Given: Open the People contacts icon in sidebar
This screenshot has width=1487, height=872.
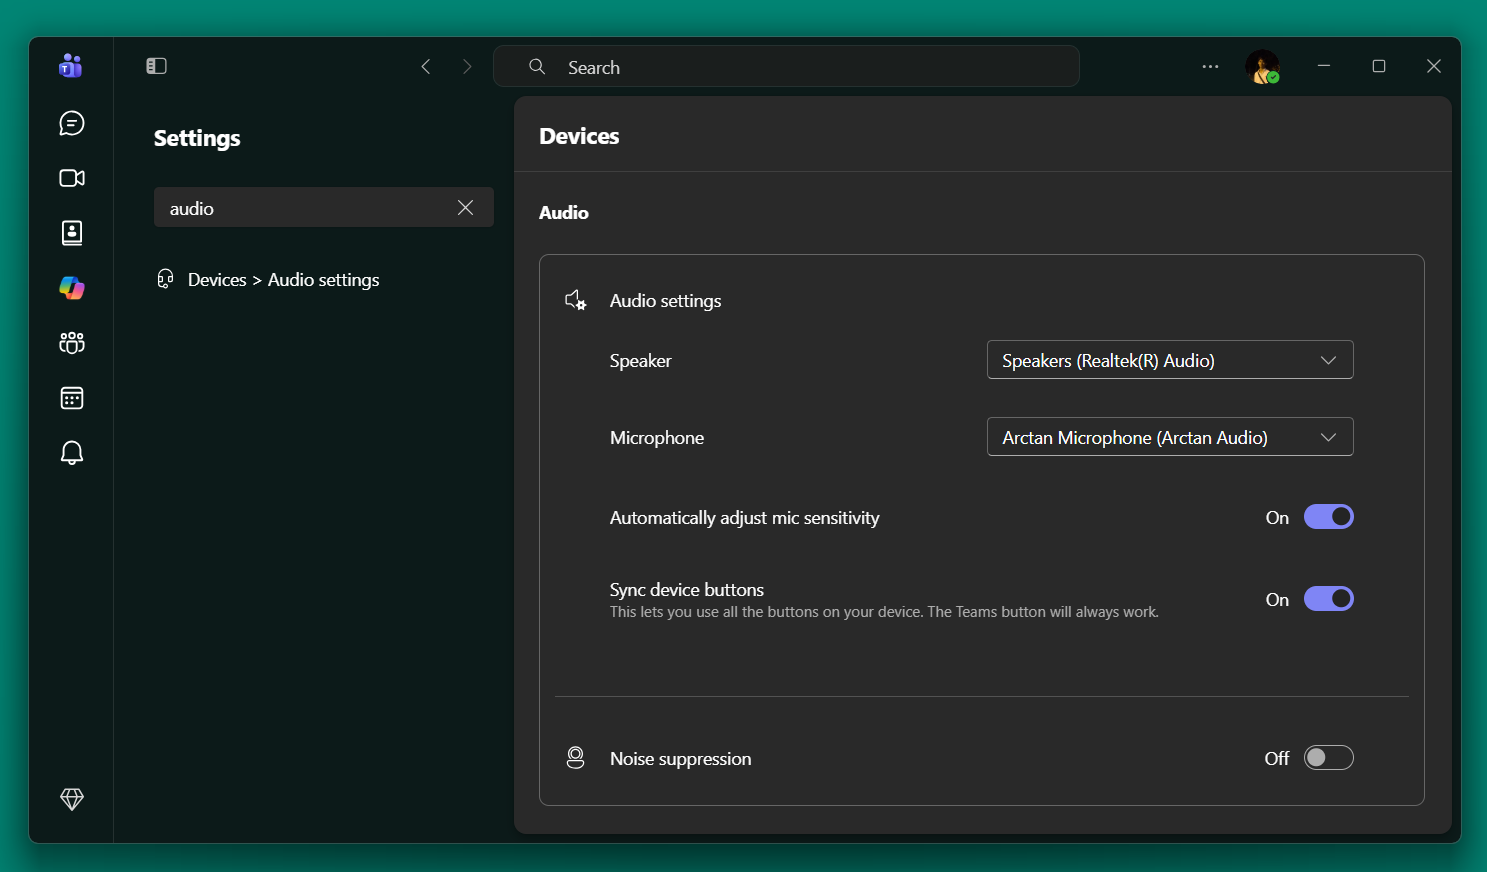Looking at the screenshot, I should pos(72,233).
